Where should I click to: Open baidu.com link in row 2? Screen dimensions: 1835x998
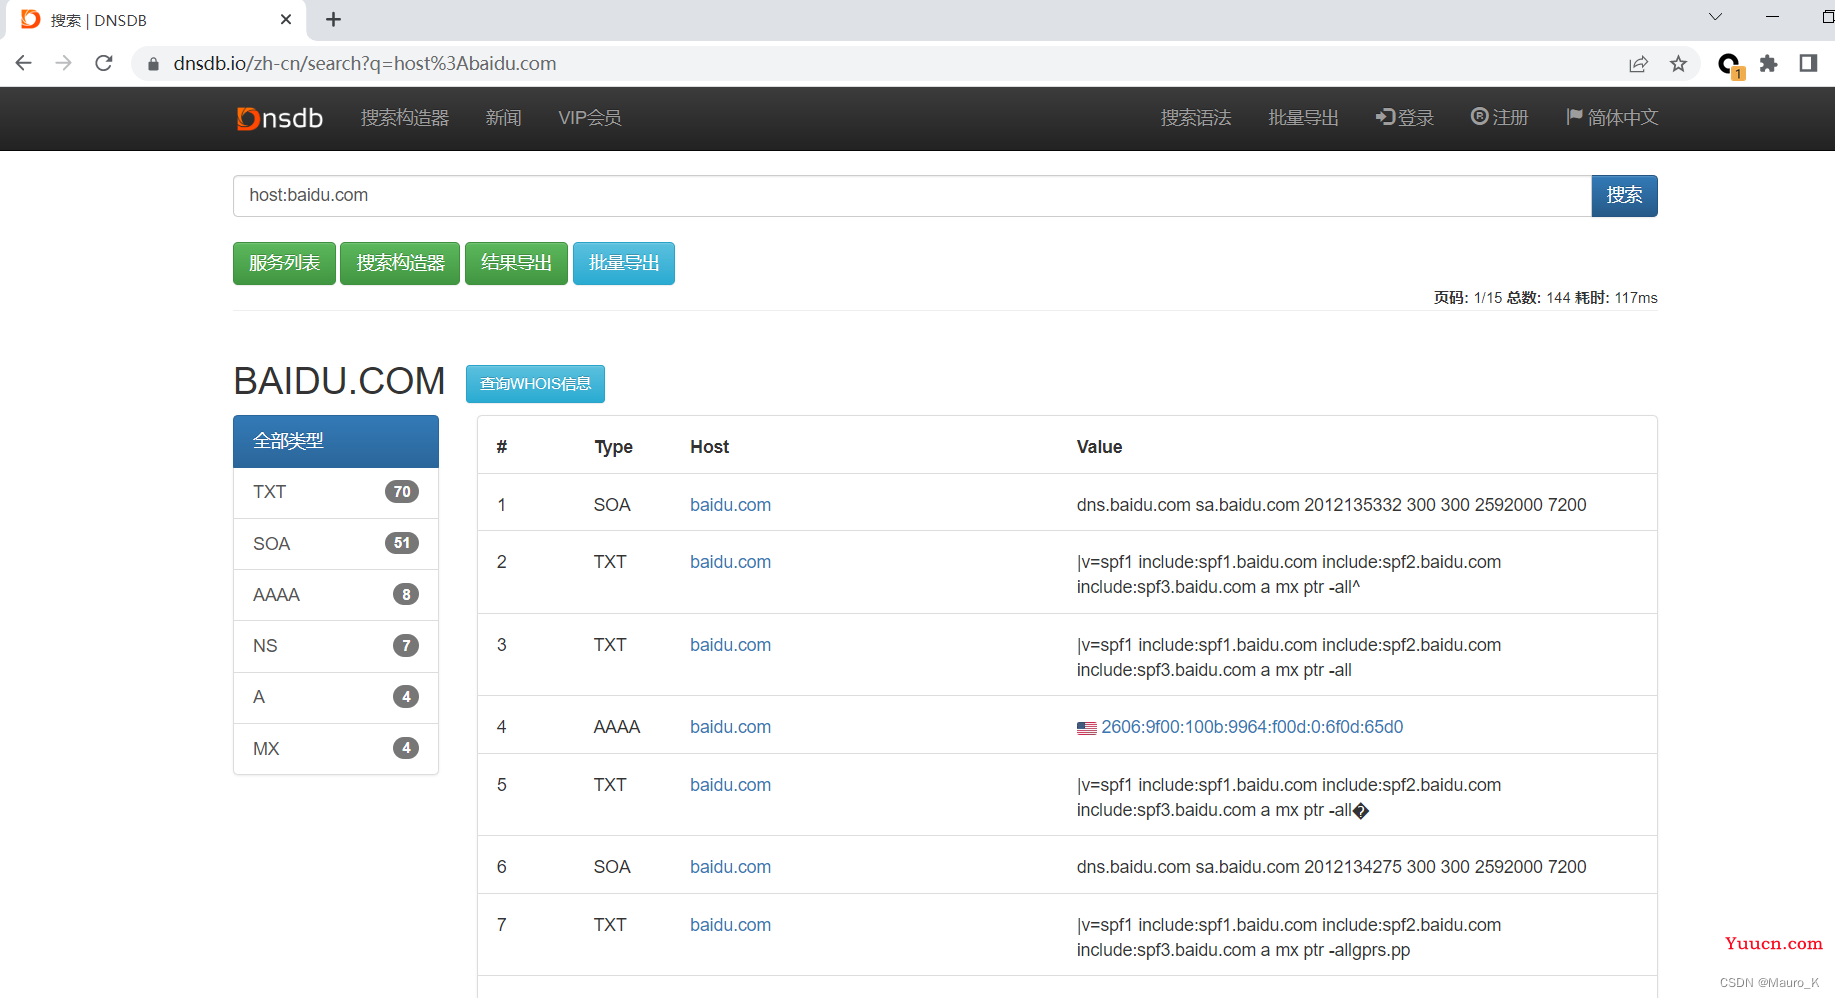[730, 562]
